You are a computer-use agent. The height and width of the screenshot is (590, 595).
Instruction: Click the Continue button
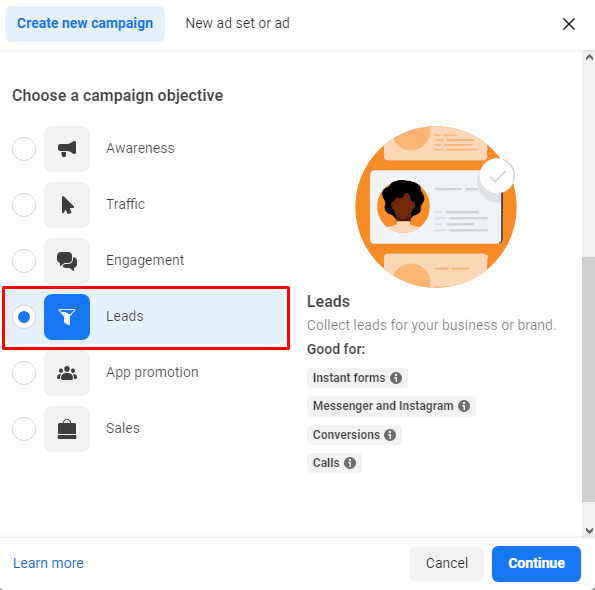click(536, 563)
